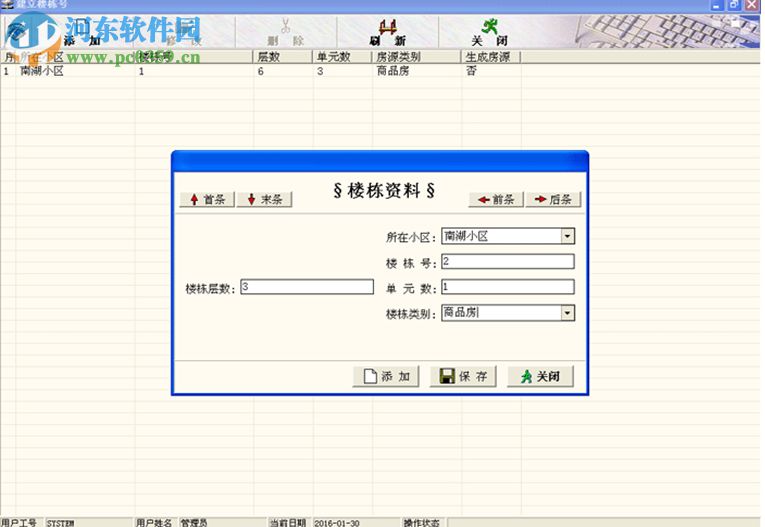Image resolution: width=765 pixels, height=527 pixels.
Task: Click the 删除 scissors toolbar icon
Action: coord(286,25)
